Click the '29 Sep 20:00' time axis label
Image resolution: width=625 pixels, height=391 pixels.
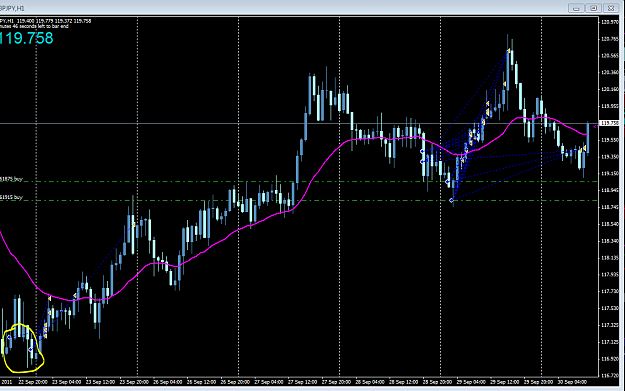(x=539, y=382)
